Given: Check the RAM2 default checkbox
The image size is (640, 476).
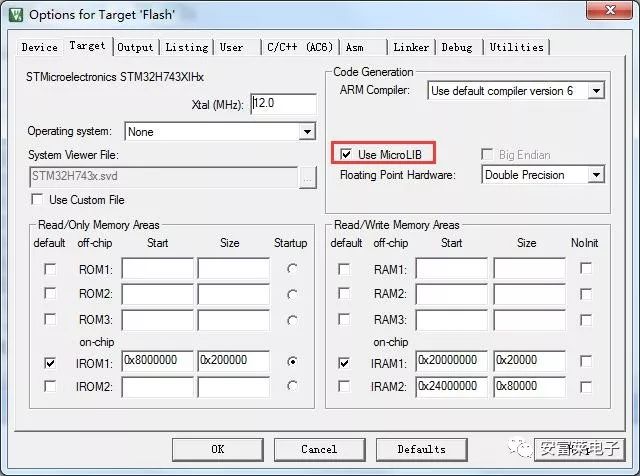Looking at the screenshot, I should 344,294.
